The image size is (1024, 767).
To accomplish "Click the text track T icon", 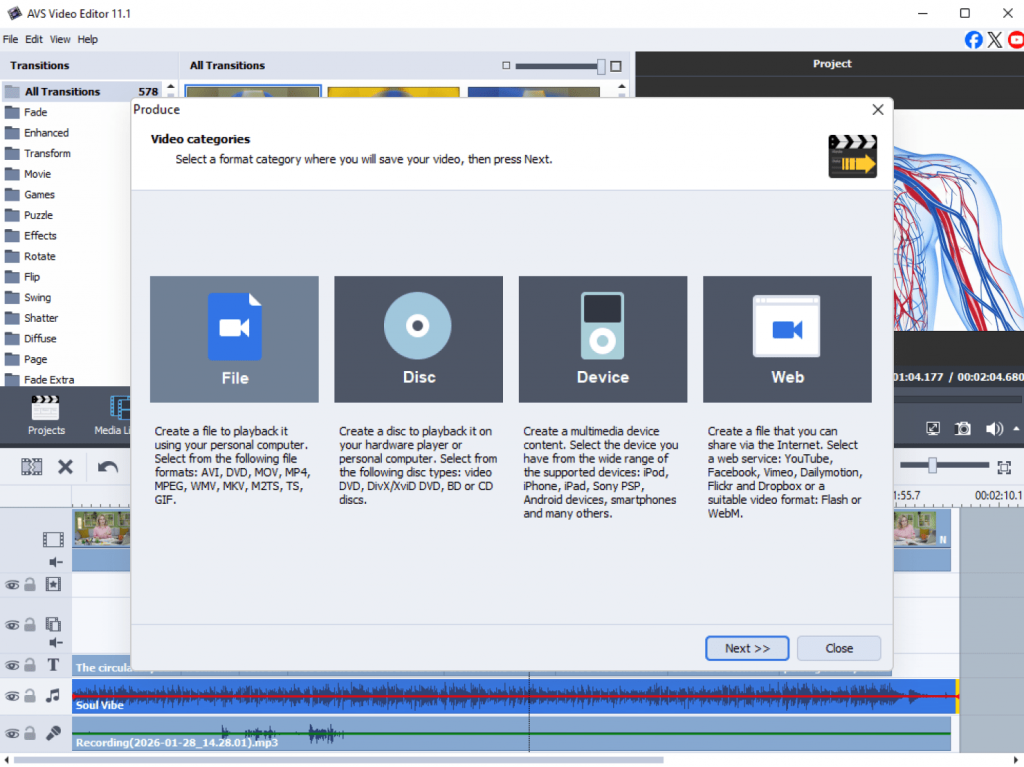I will pos(53,665).
